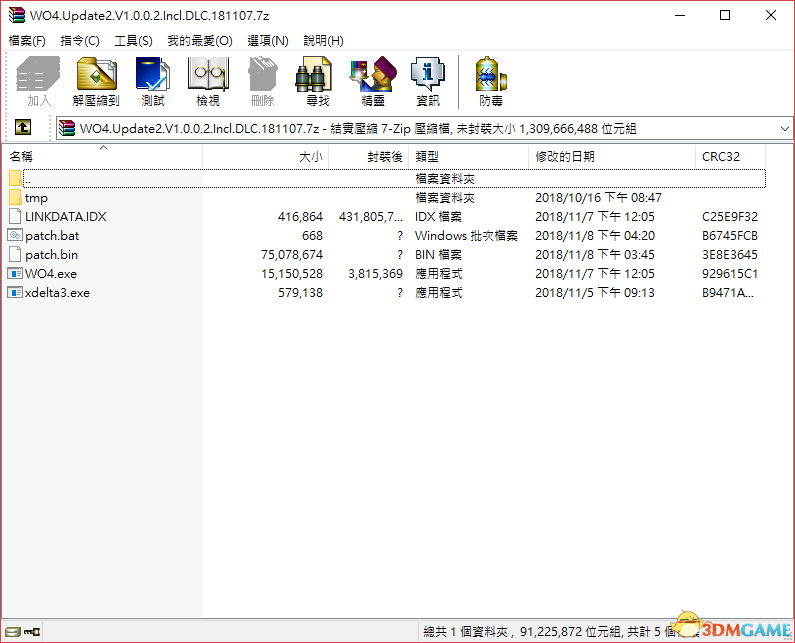Minimize the WinRAR window

pos(680,15)
